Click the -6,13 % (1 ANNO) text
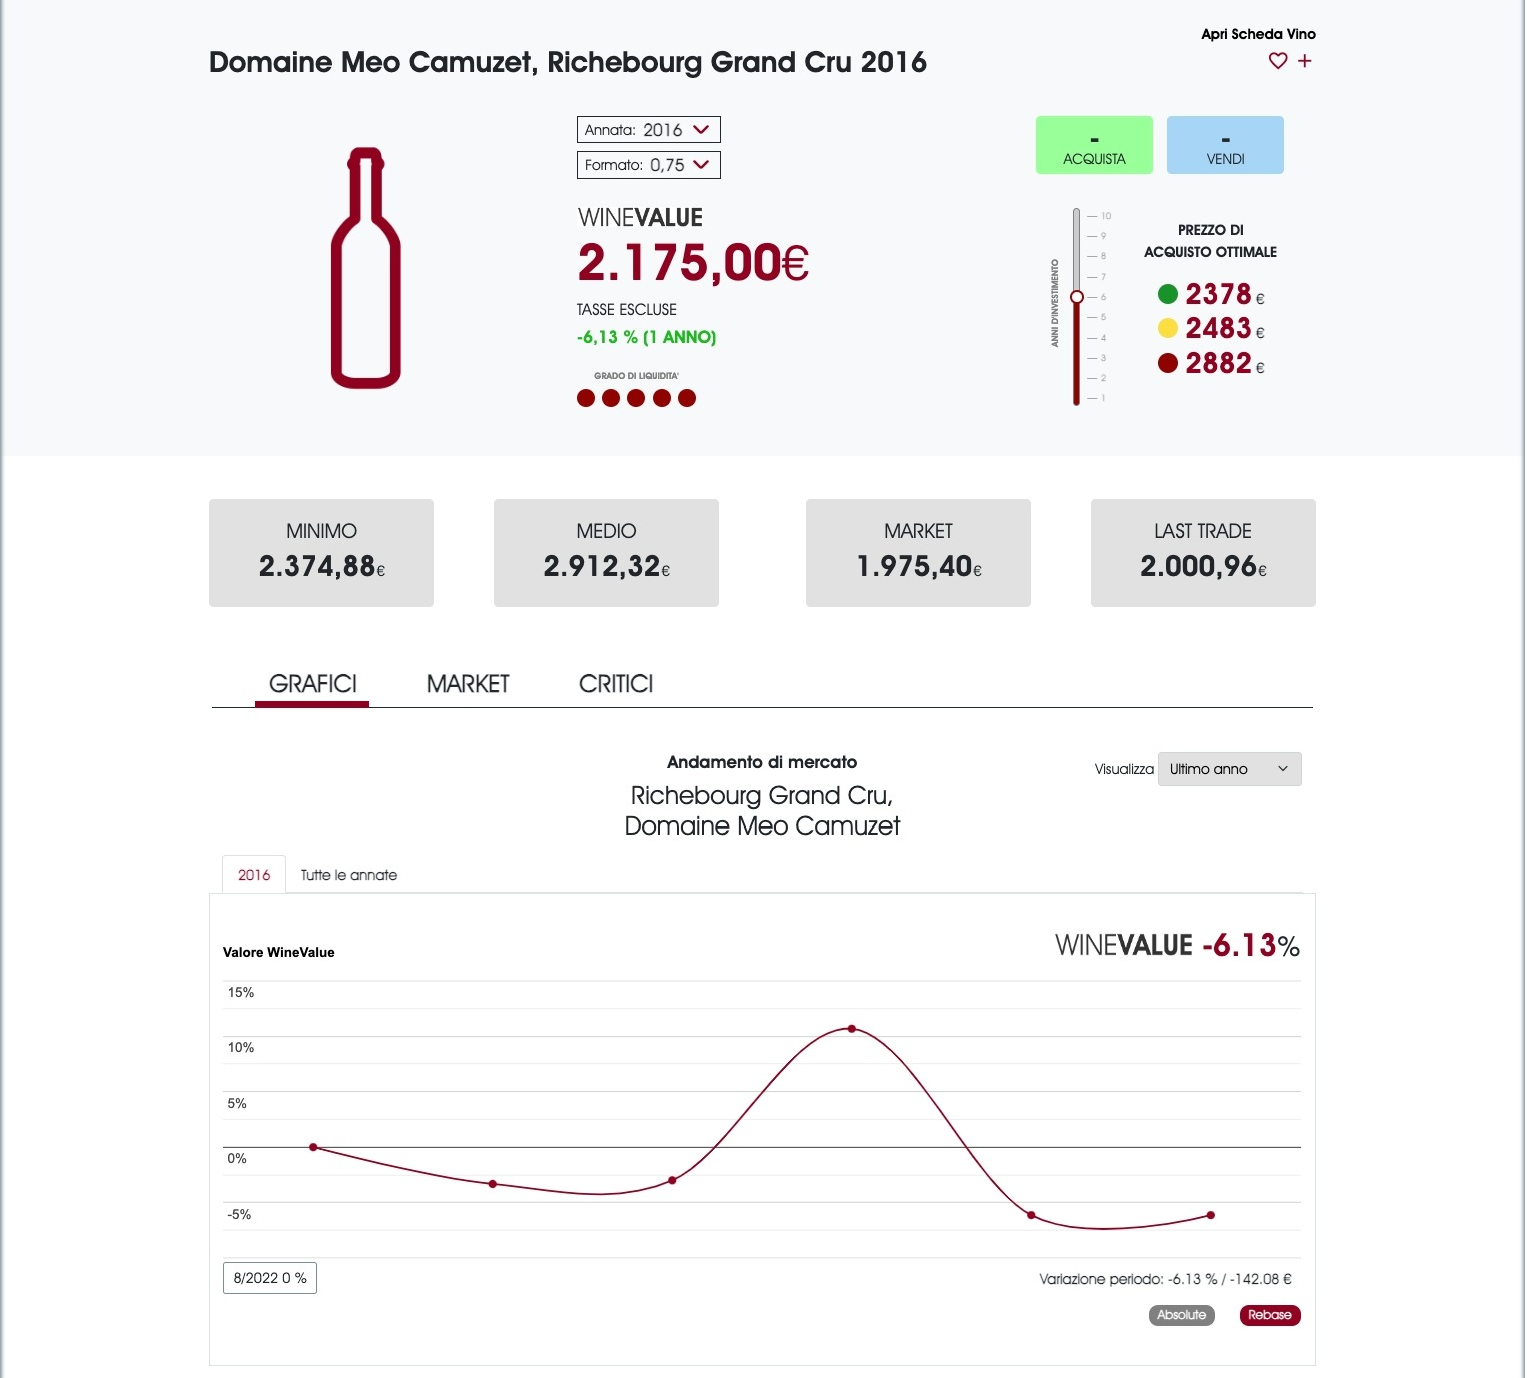The image size is (1527, 1378). click(646, 337)
